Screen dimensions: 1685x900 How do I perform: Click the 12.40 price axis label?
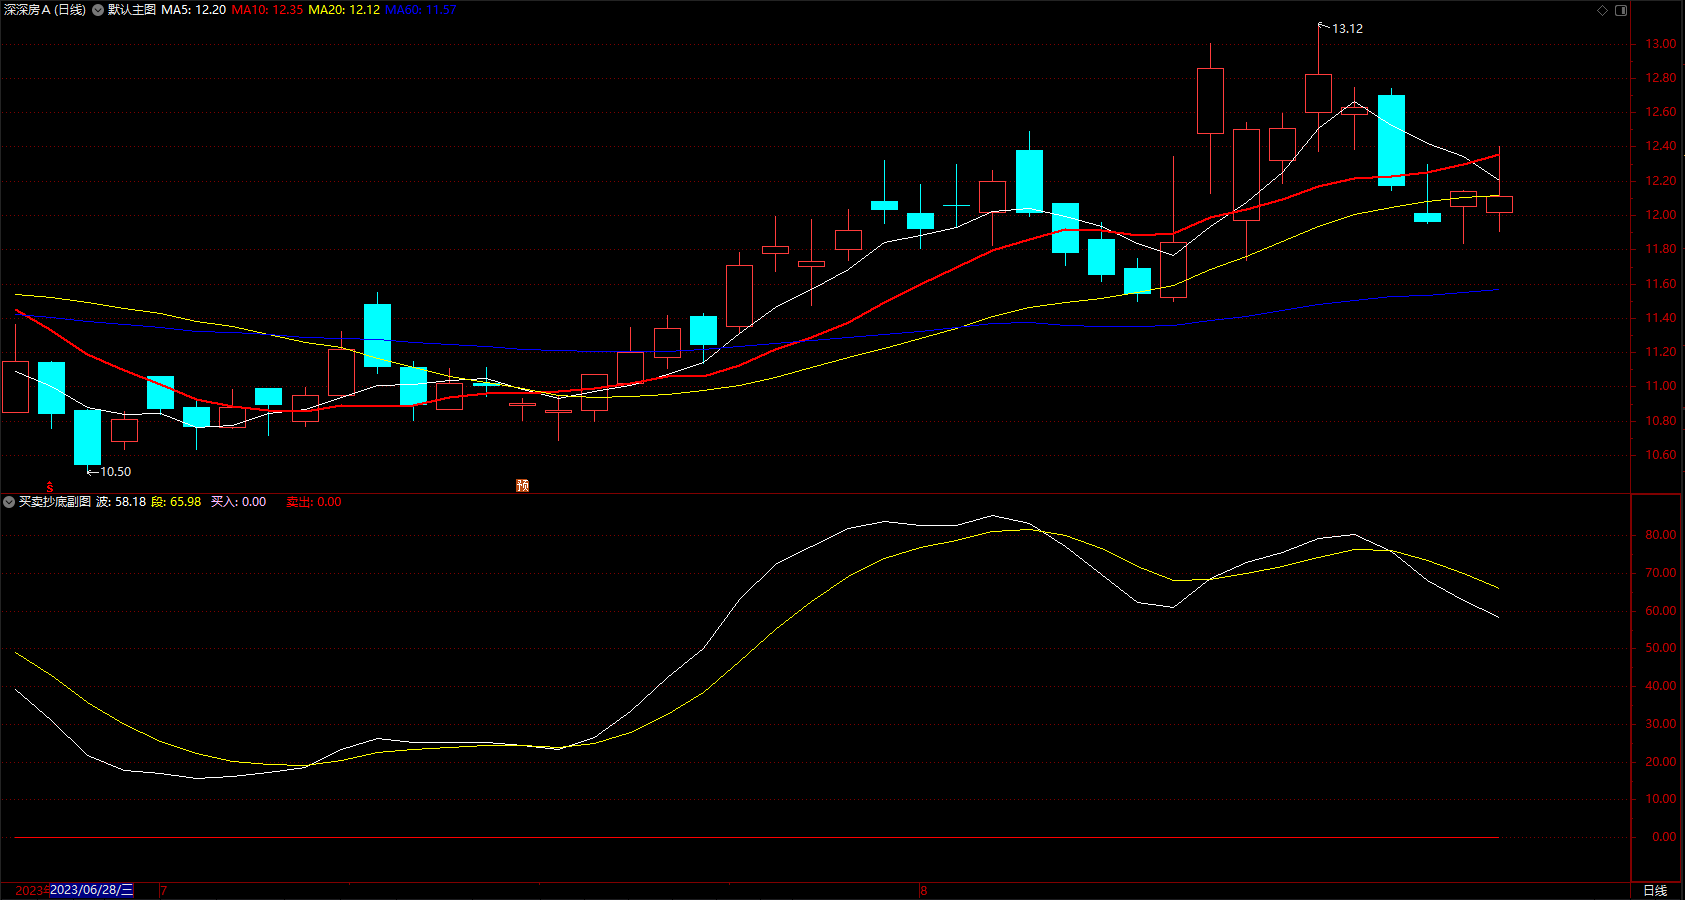(1661, 146)
